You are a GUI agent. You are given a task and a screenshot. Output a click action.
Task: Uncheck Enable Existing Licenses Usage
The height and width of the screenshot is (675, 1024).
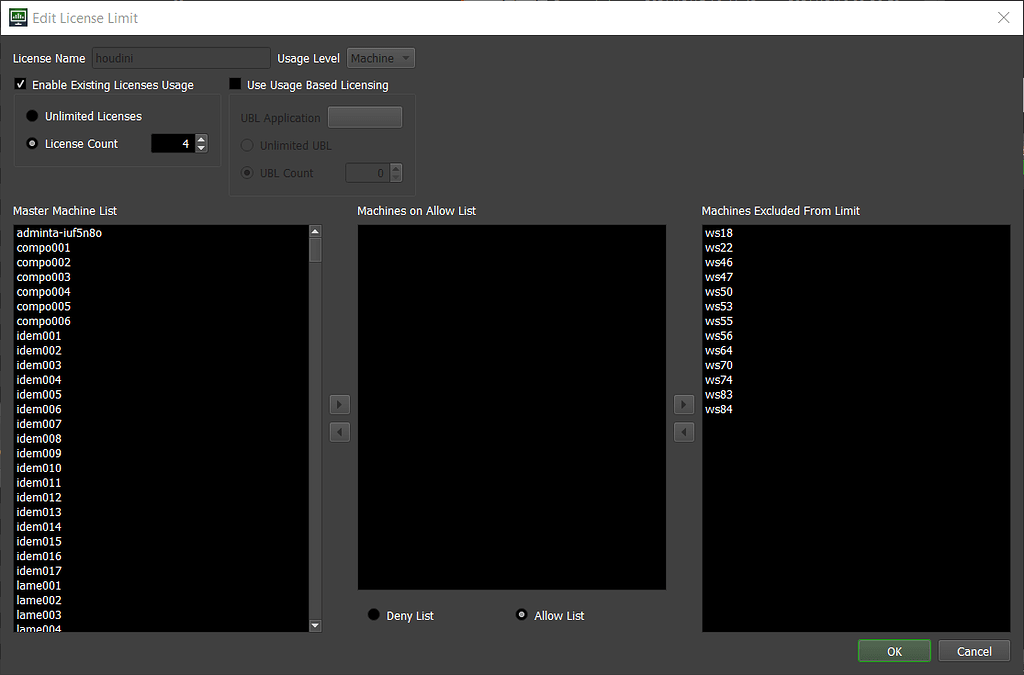20,84
